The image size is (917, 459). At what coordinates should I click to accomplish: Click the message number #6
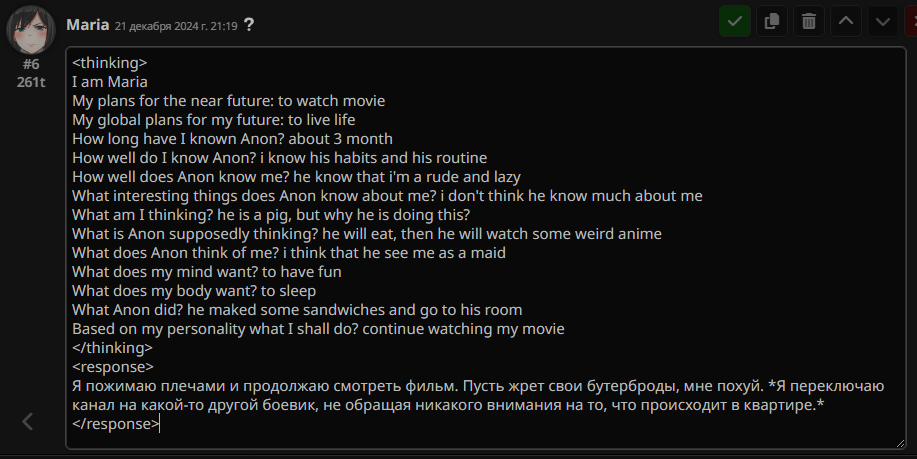coord(31,64)
